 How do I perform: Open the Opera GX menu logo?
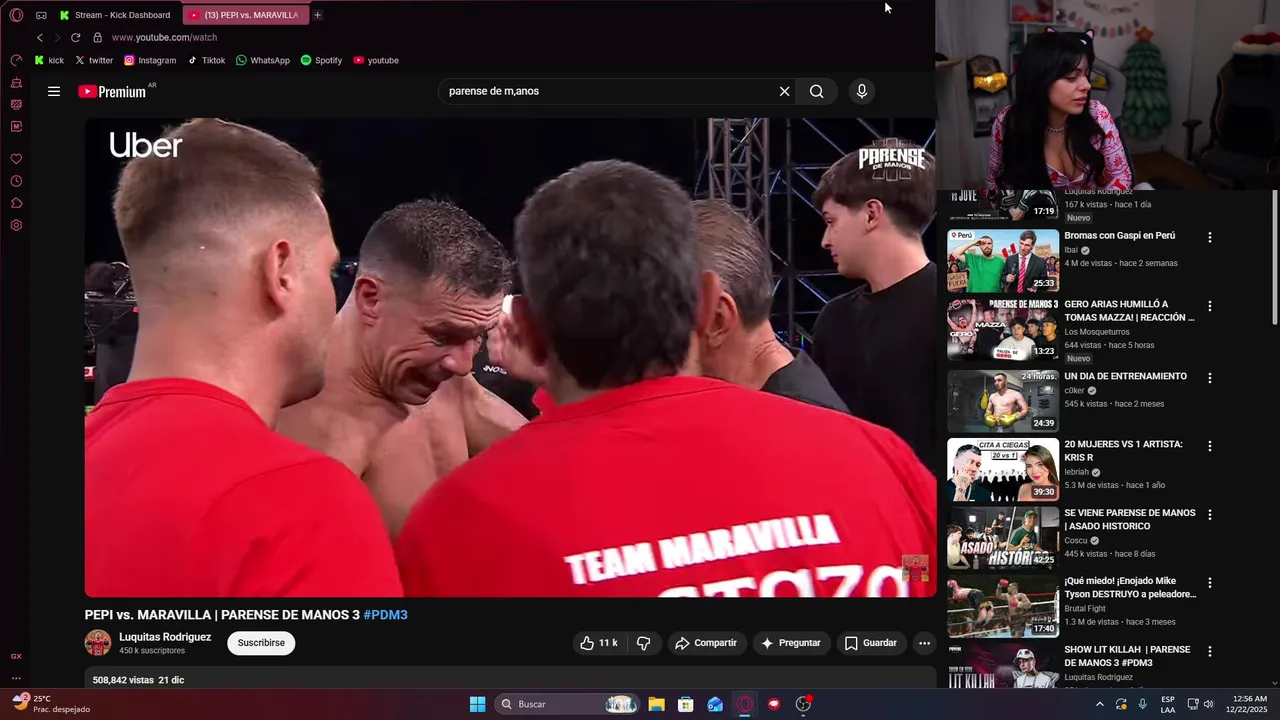(x=16, y=15)
